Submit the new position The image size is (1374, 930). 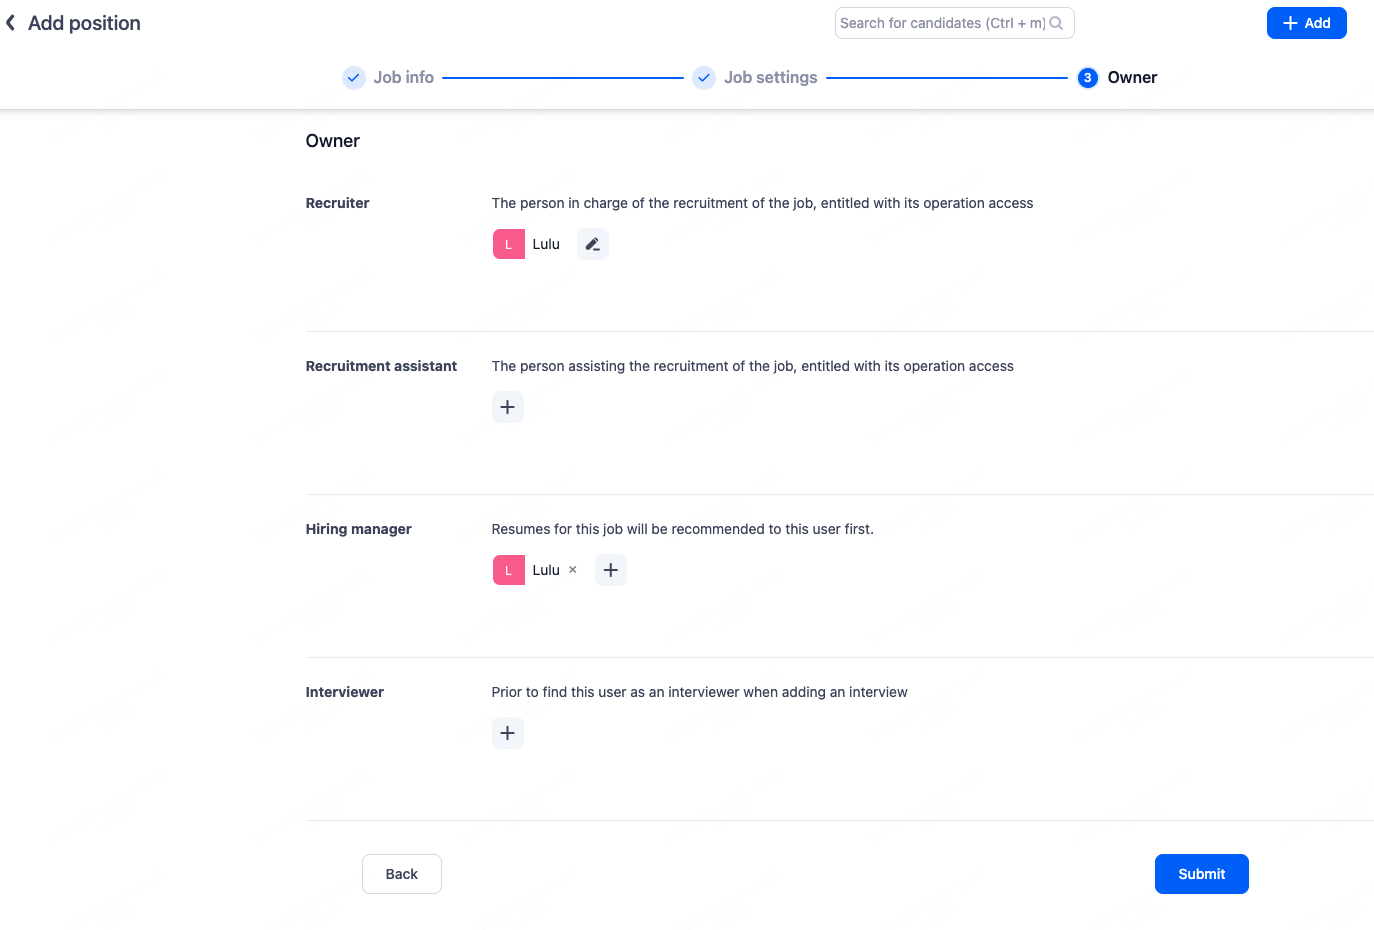pos(1201,874)
